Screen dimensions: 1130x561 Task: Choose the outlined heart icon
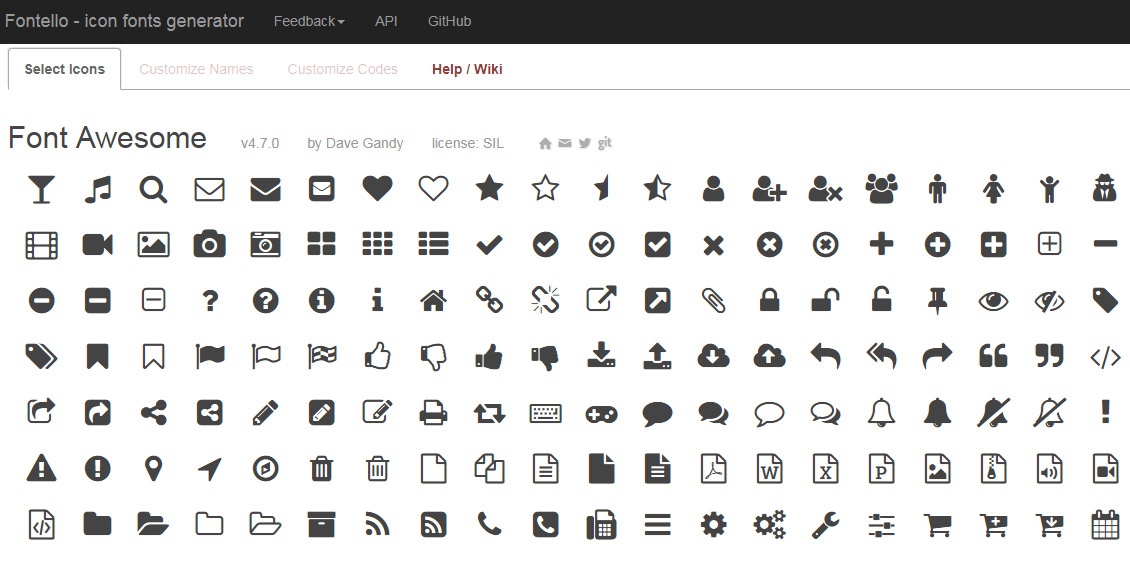pyautogui.click(x=433, y=189)
